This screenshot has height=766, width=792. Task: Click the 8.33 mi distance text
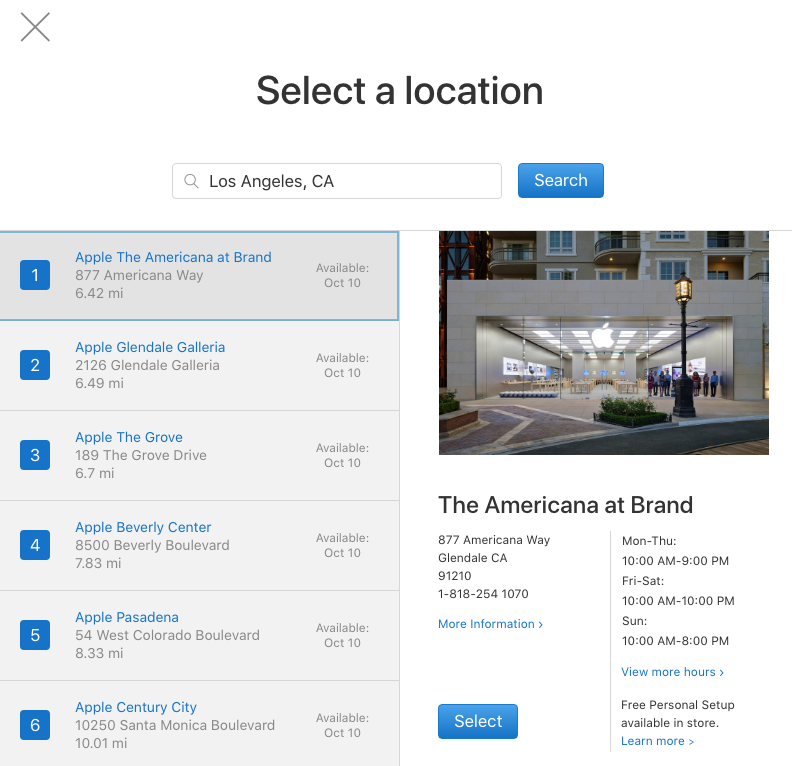[x=99, y=653]
